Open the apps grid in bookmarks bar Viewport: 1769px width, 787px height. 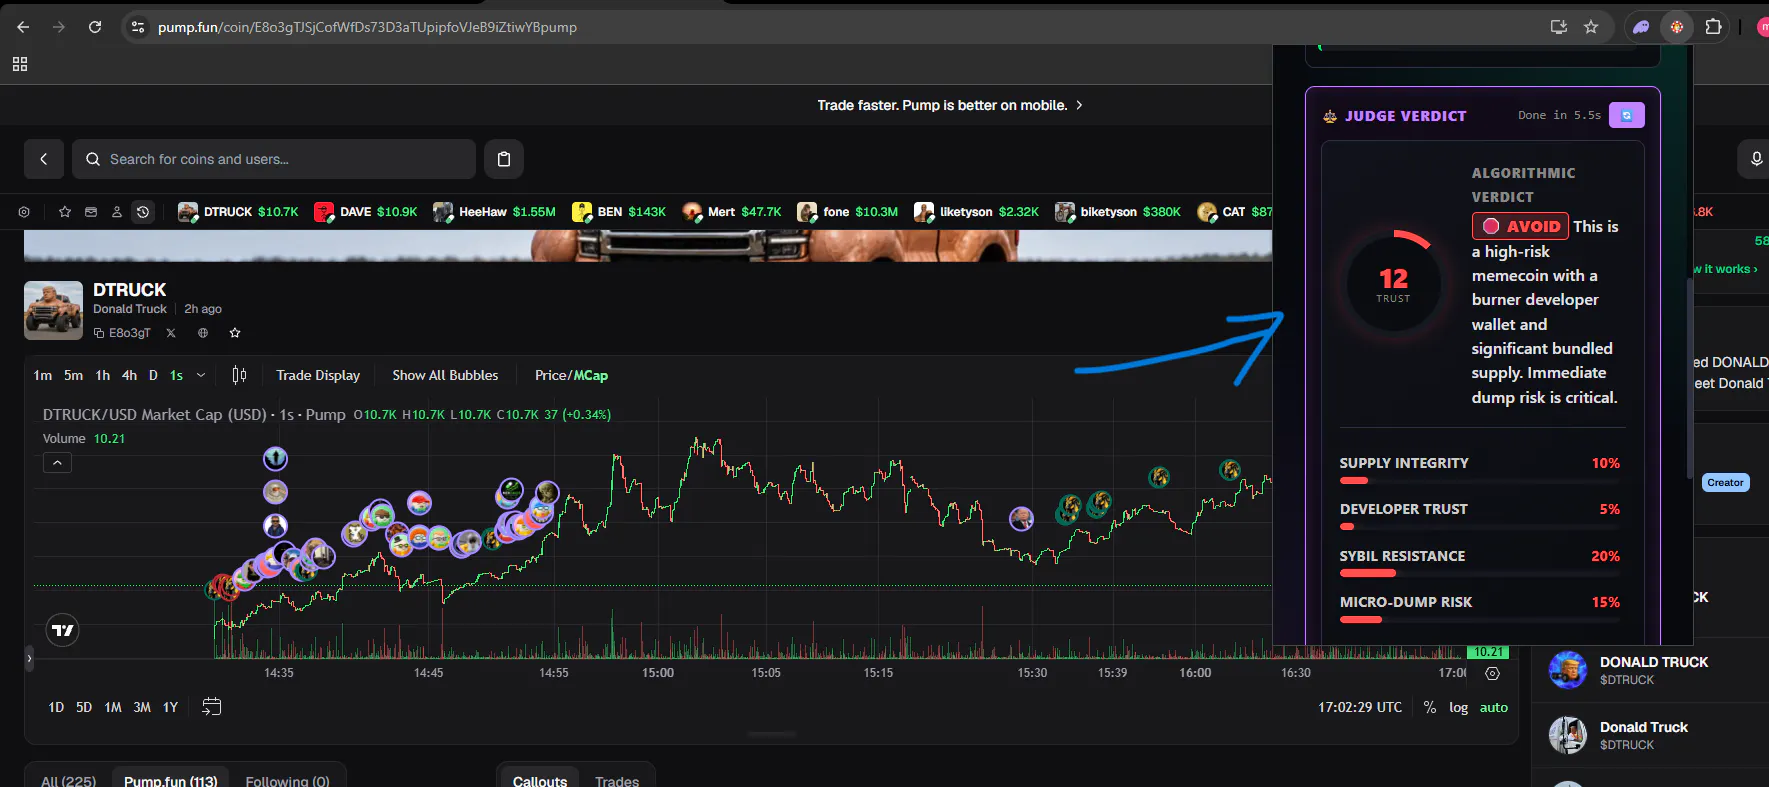20,64
